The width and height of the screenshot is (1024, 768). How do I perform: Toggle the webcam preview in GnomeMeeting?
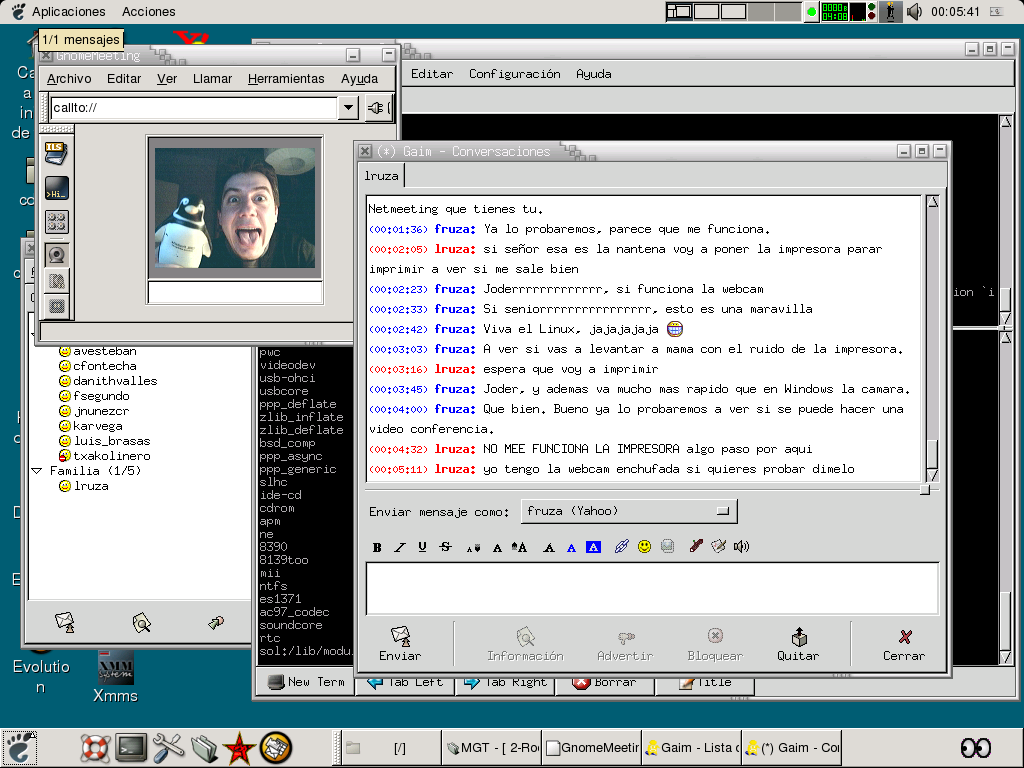[x=56, y=255]
